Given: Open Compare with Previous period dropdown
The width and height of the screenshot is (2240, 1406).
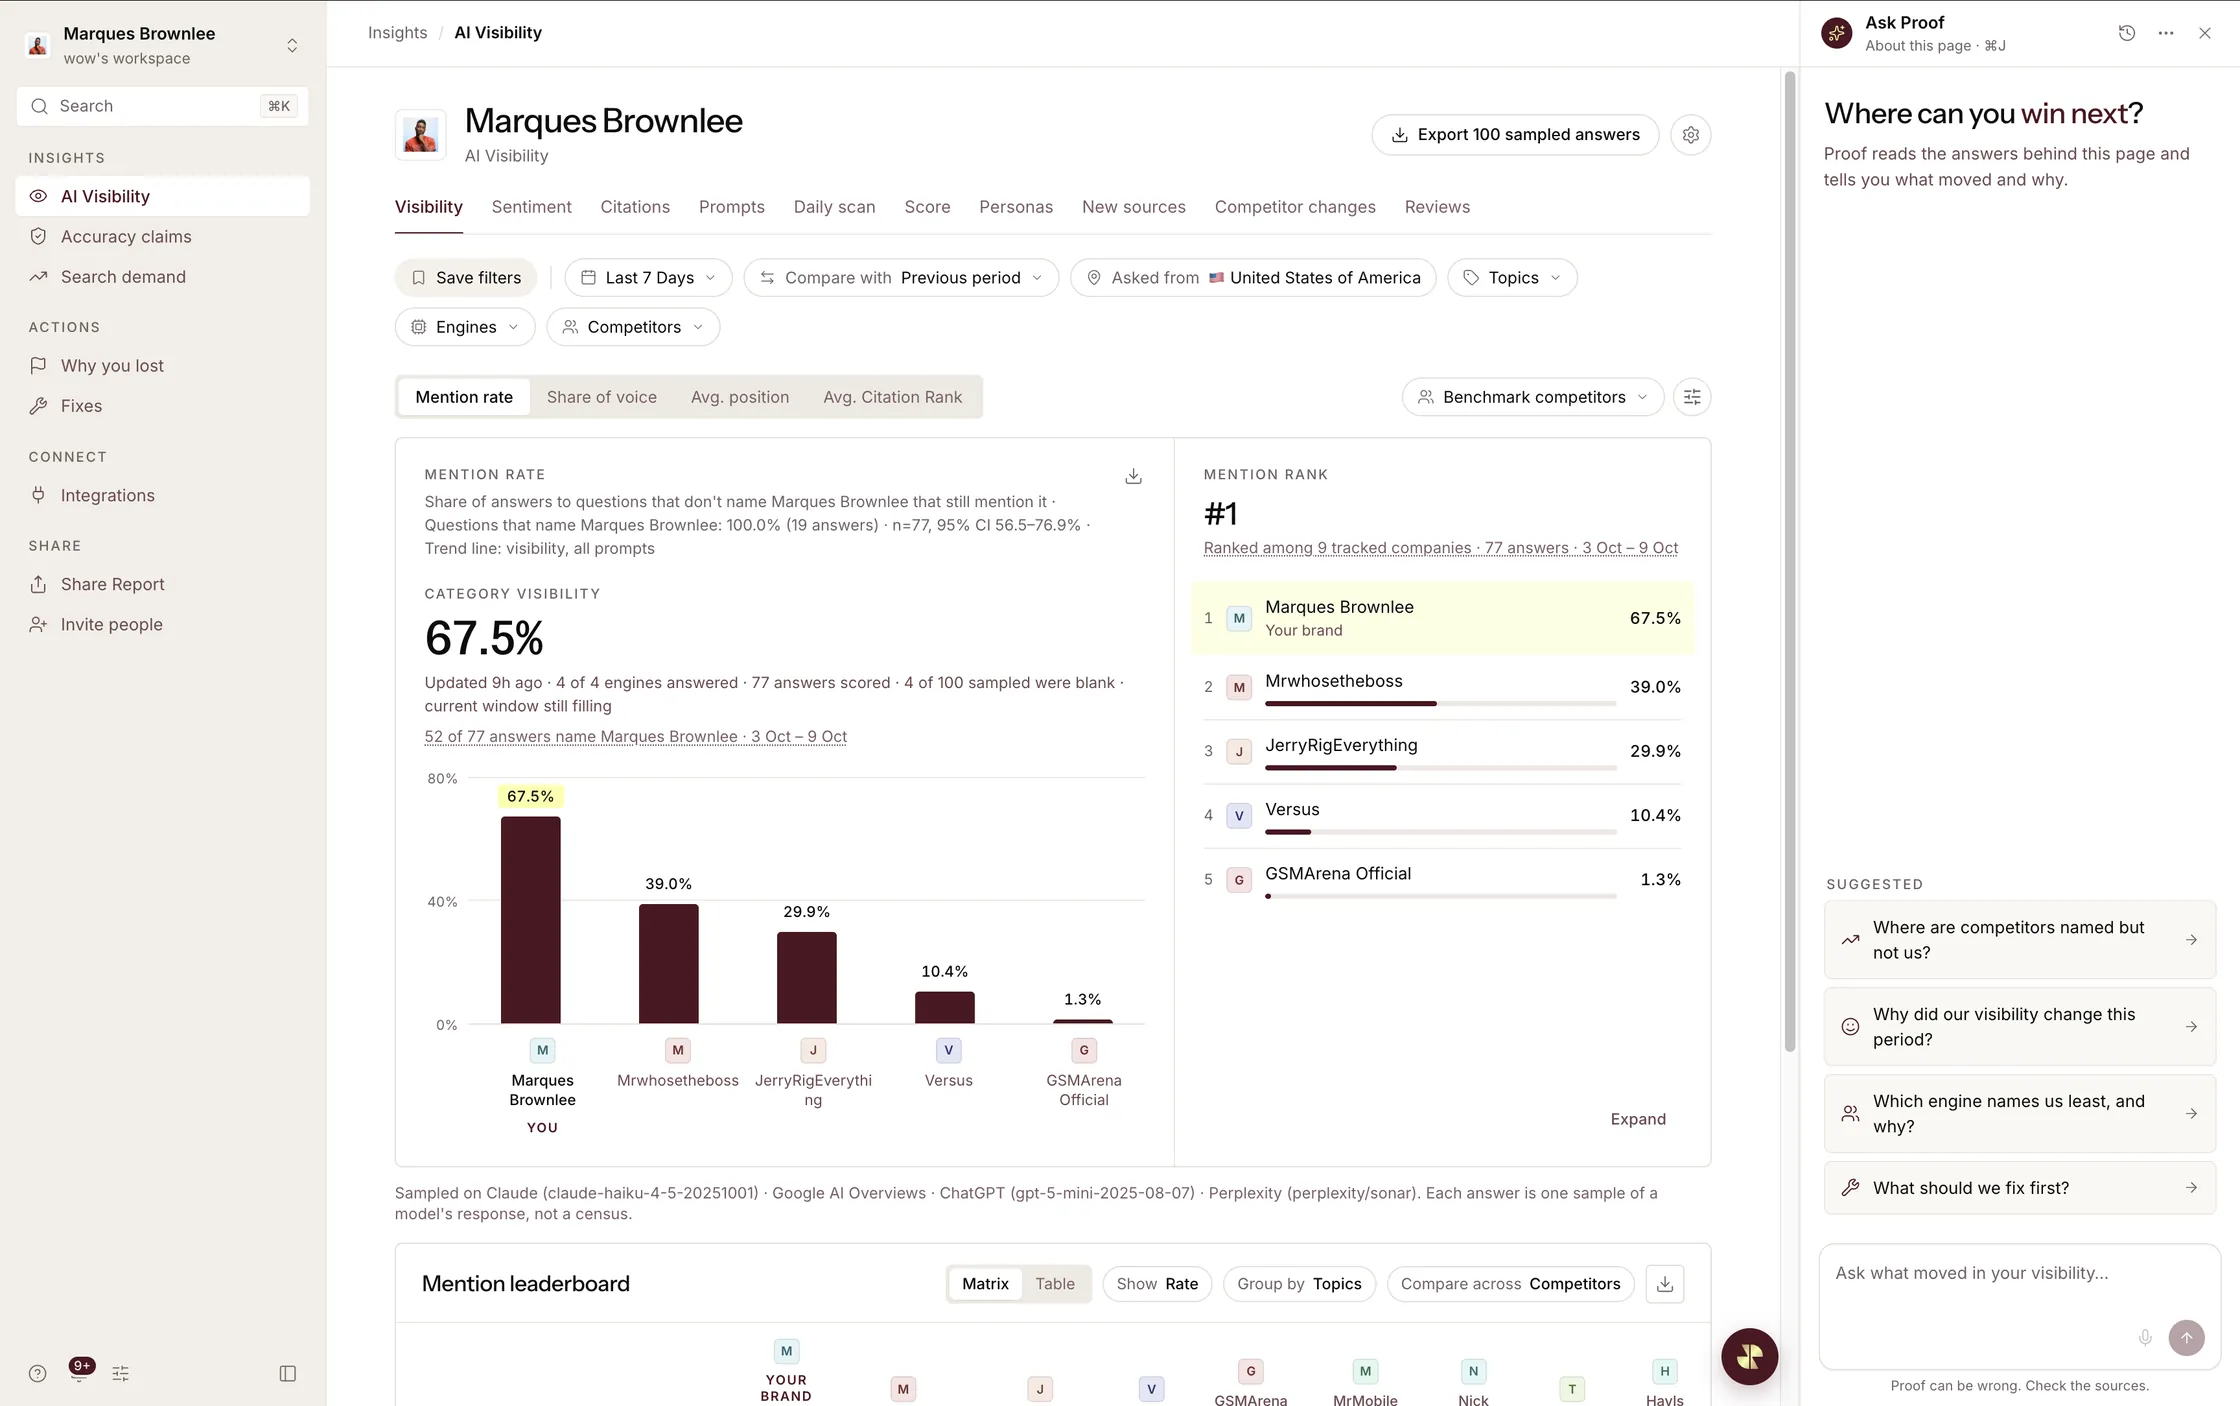Looking at the screenshot, I should pos(901,278).
